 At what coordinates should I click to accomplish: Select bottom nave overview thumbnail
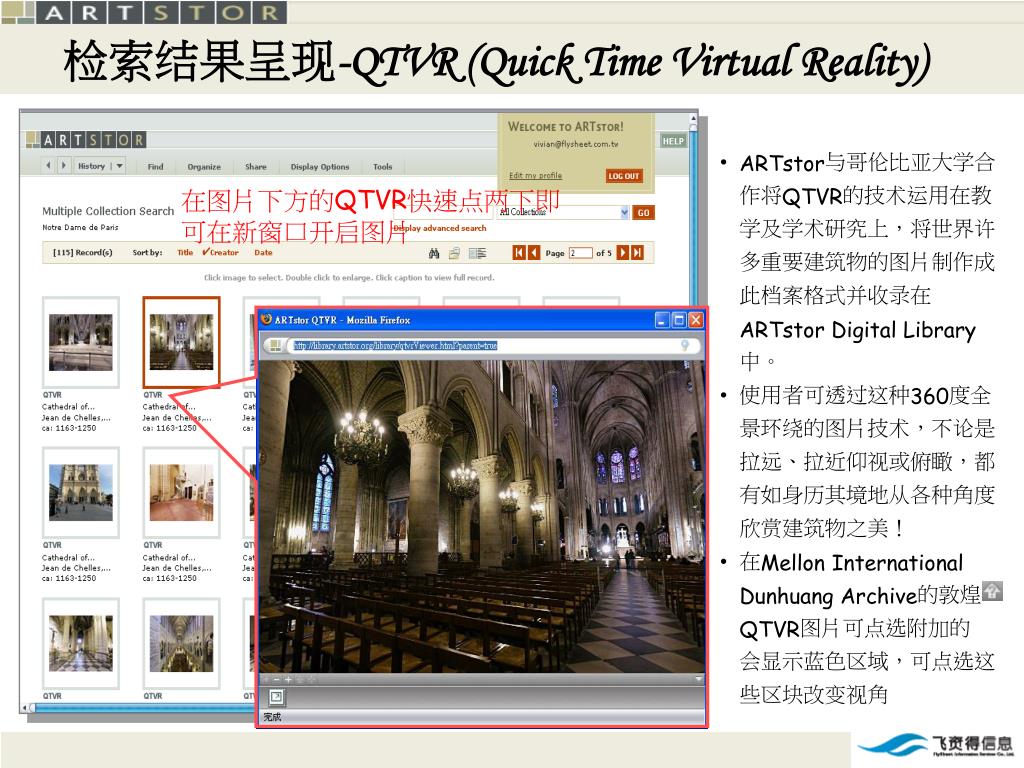[x=182, y=643]
